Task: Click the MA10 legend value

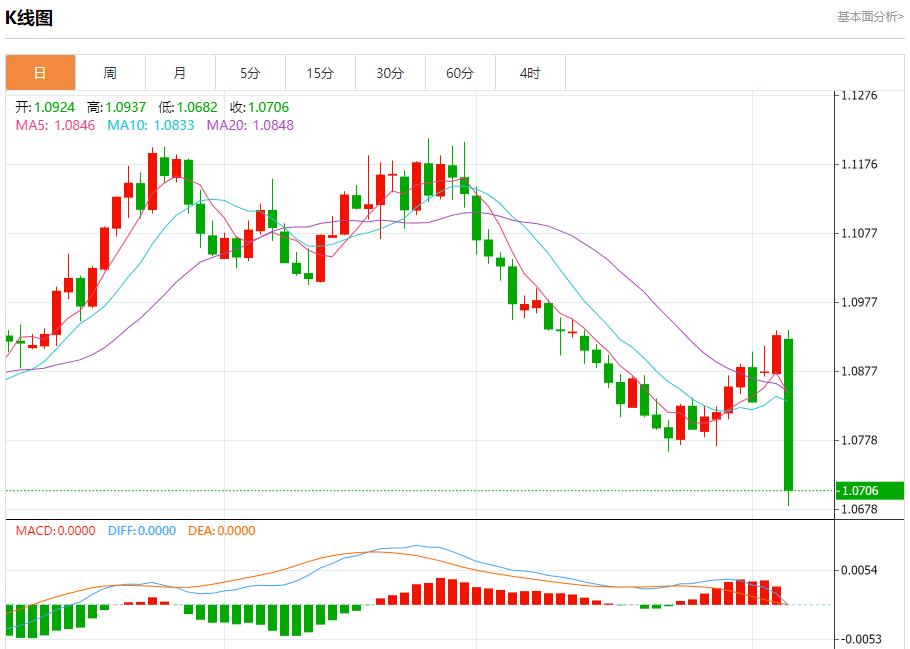Action: pyautogui.click(x=151, y=125)
